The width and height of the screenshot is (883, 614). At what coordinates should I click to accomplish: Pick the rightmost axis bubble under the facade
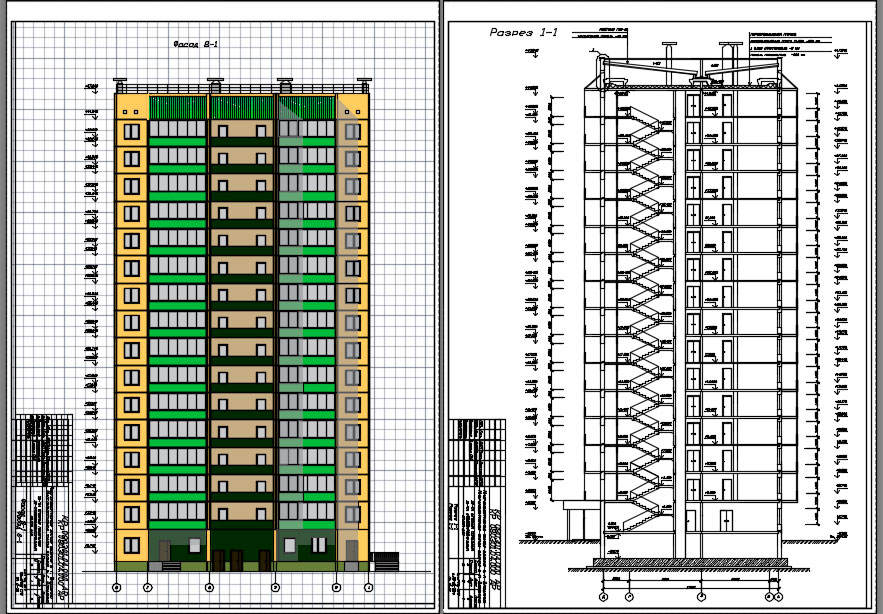click(369, 588)
